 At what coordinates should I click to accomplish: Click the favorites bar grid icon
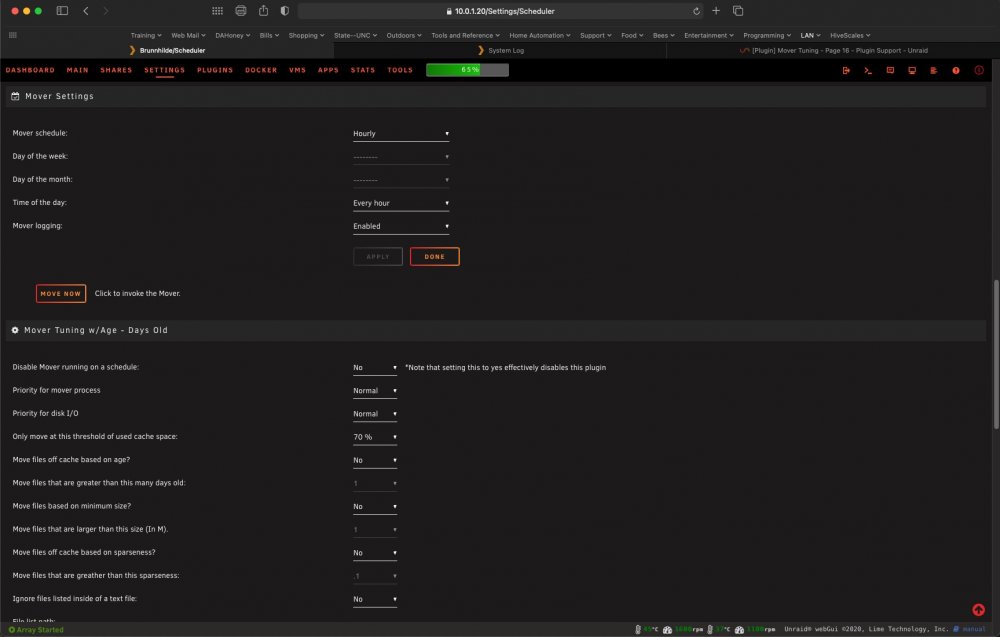pos(13,35)
